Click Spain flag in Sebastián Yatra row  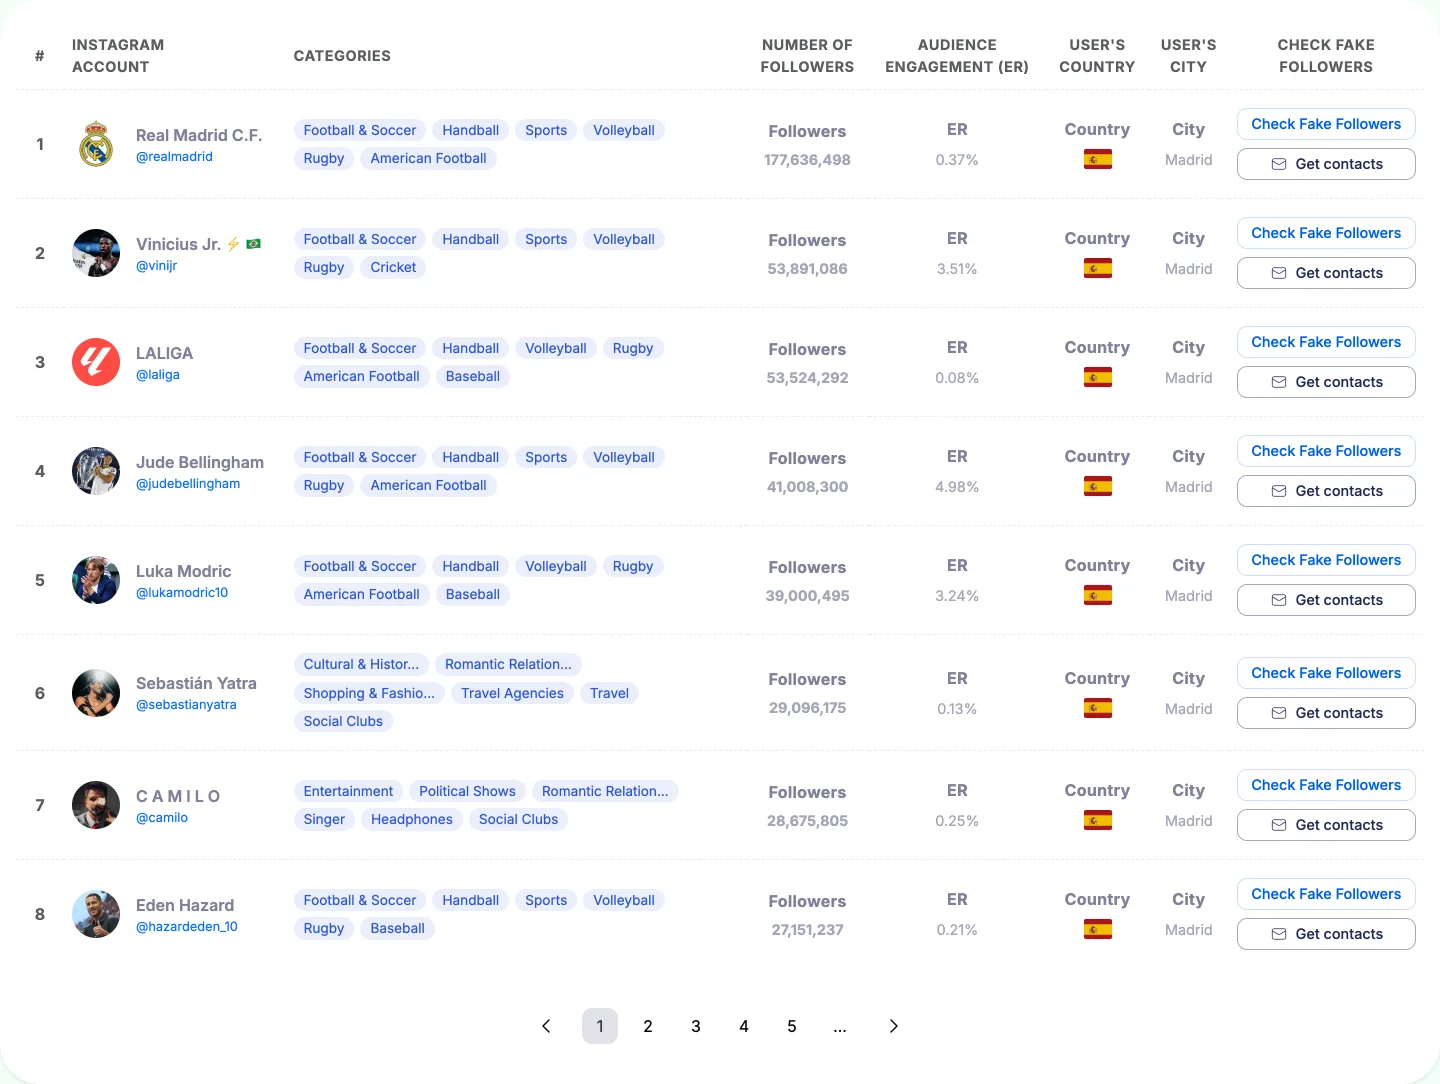coord(1098,709)
